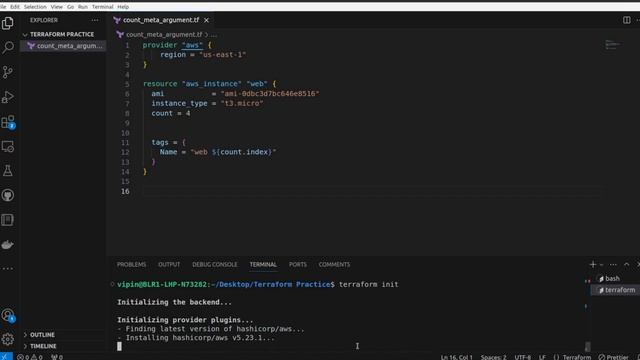Open the Go menu
This screenshot has height=360, width=640.
(x=71, y=7)
